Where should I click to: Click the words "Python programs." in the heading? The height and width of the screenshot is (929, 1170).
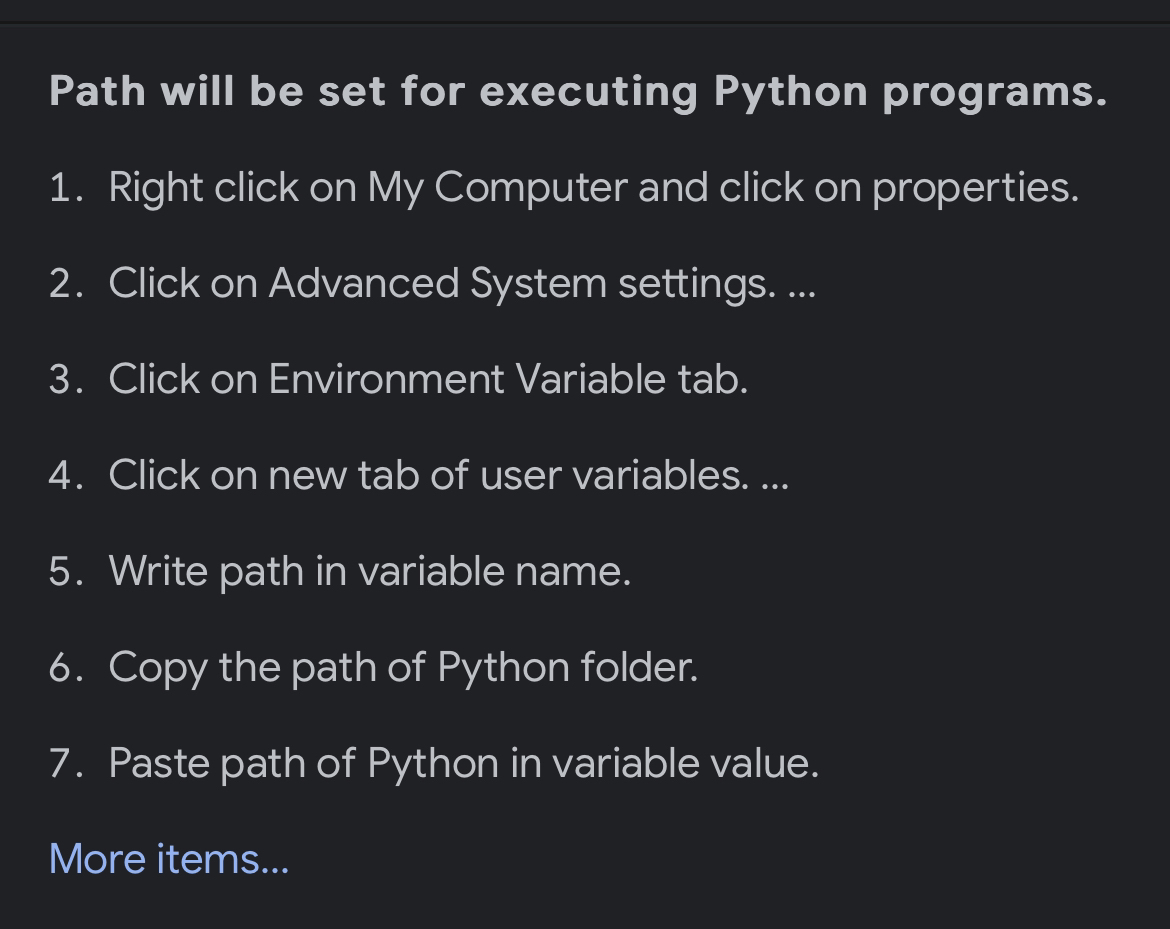click(x=910, y=92)
